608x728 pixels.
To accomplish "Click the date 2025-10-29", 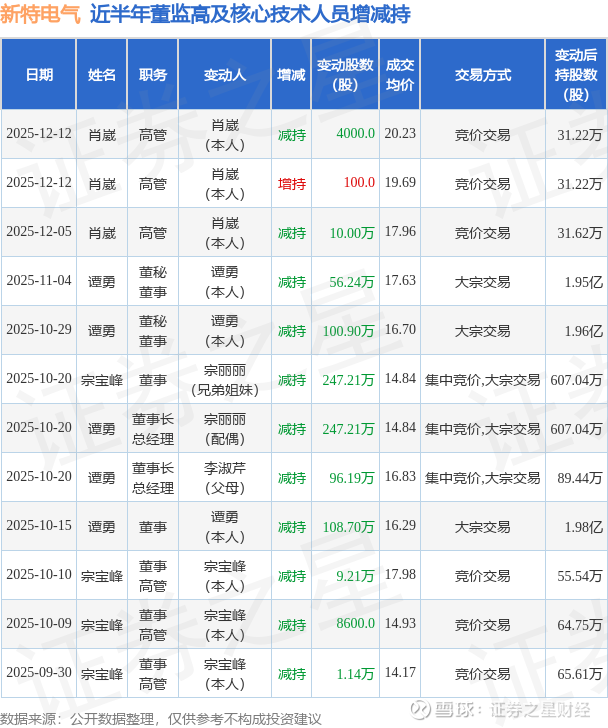I will click(x=39, y=330).
